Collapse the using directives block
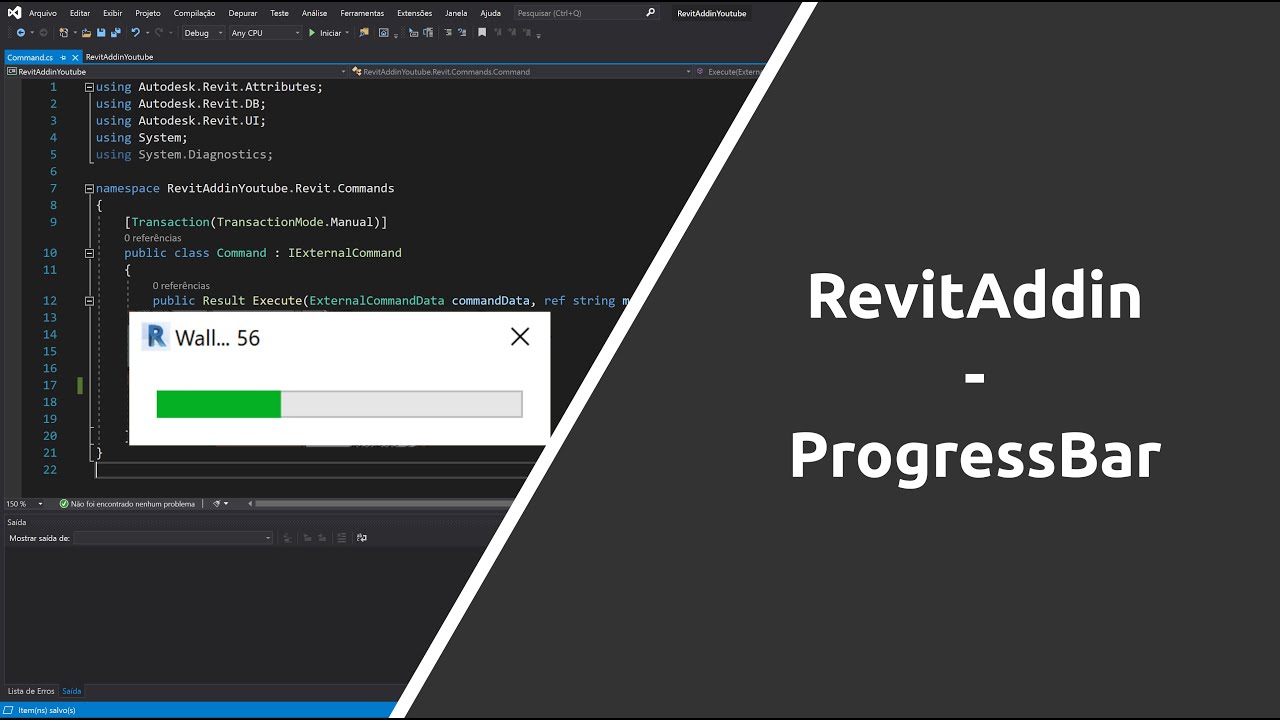 [89, 87]
